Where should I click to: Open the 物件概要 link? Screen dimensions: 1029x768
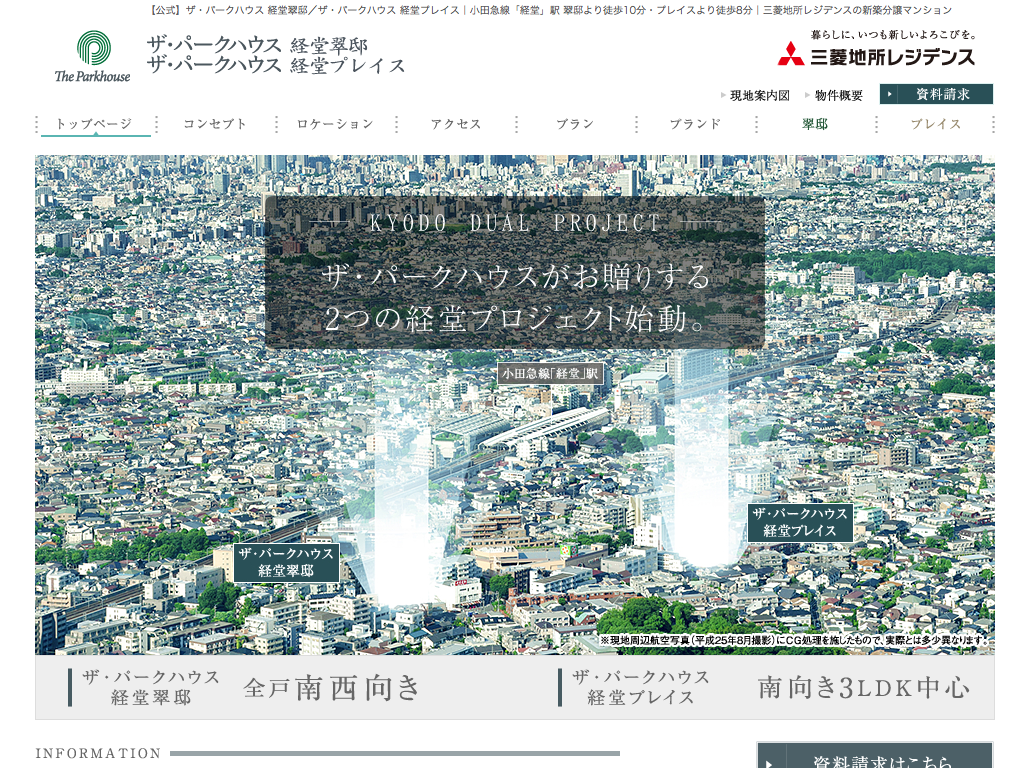click(x=838, y=95)
